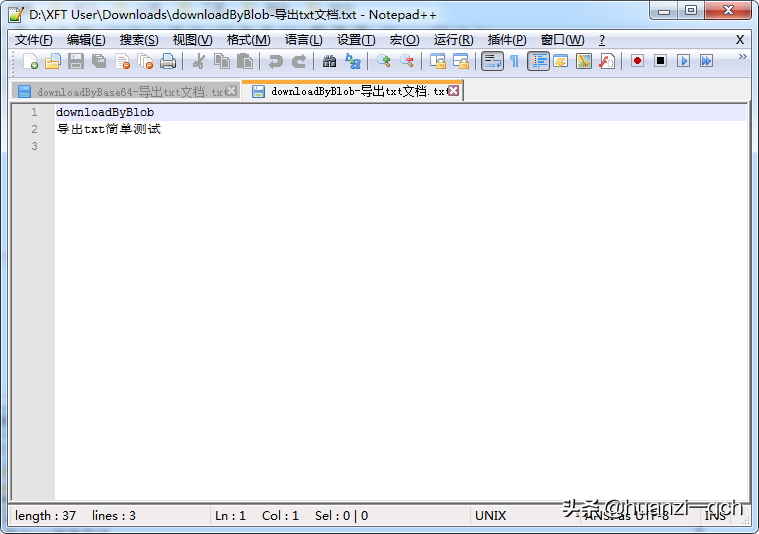Screen dimensions: 759x534
Task: Click UNIX line ending status field
Action: coord(490,516)
